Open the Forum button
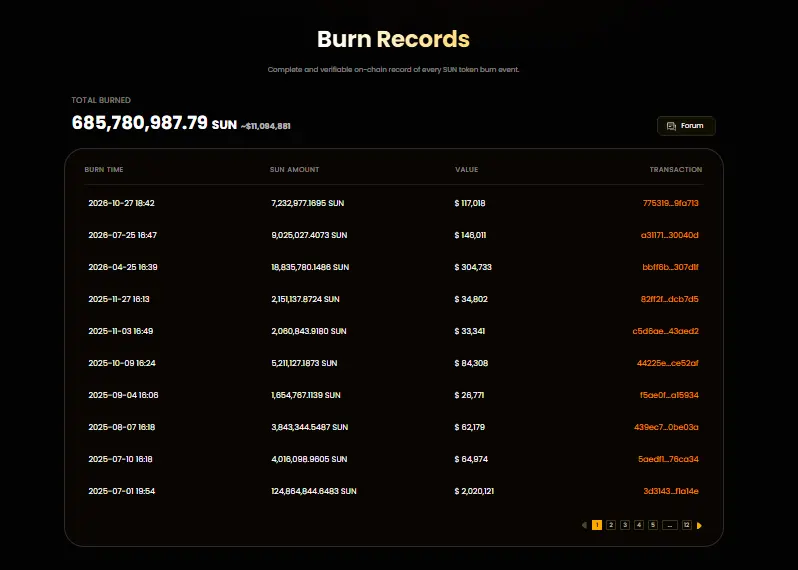Viewport: 798px width, 570px height. click(686, 126)
